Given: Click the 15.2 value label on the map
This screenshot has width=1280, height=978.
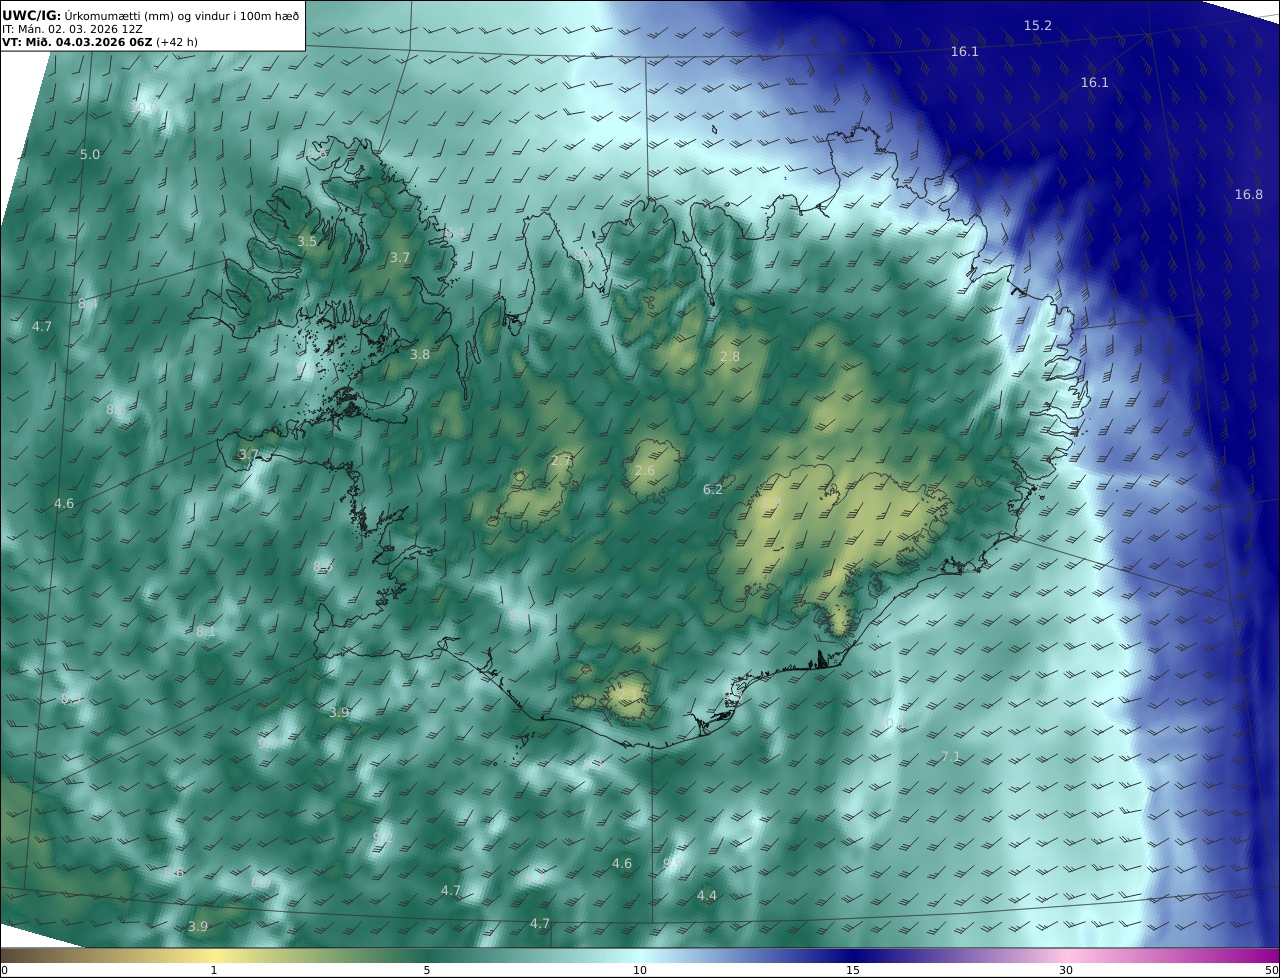Looking at the screenshot, I should (x=1037, y=25).
